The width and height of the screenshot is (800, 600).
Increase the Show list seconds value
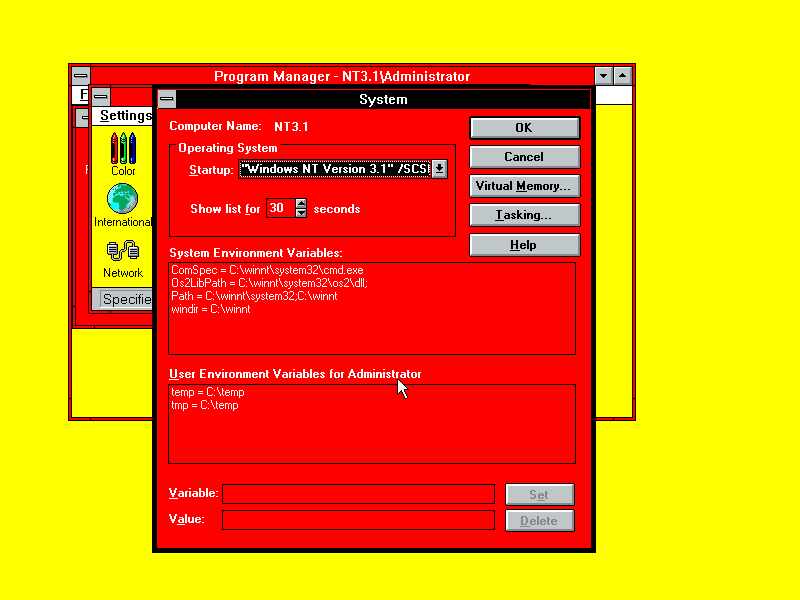click(301, 203)
